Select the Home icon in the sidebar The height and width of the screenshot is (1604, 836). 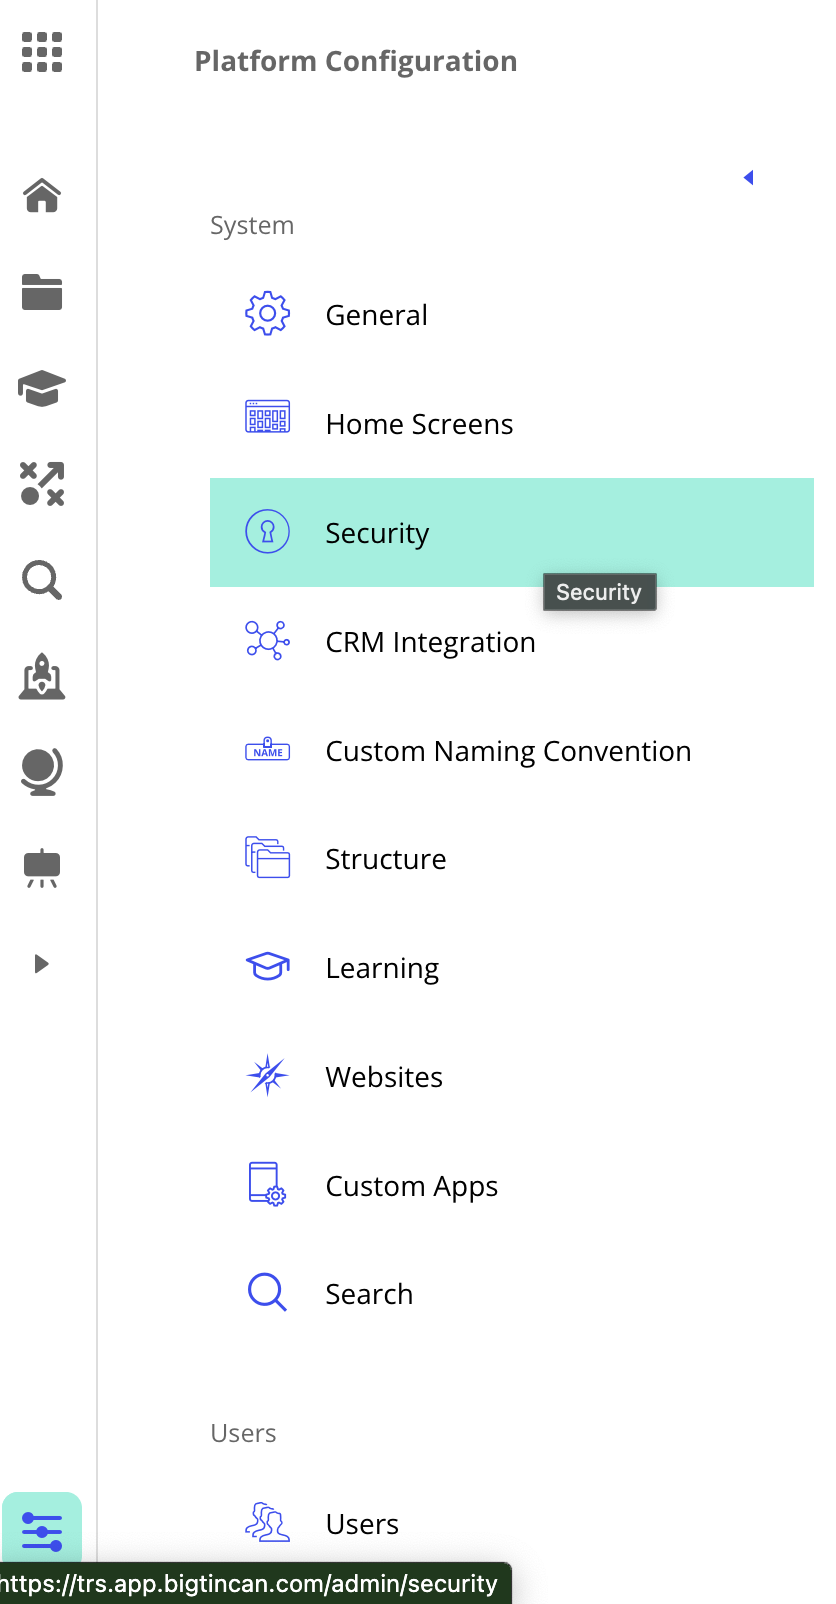(41, 196)
